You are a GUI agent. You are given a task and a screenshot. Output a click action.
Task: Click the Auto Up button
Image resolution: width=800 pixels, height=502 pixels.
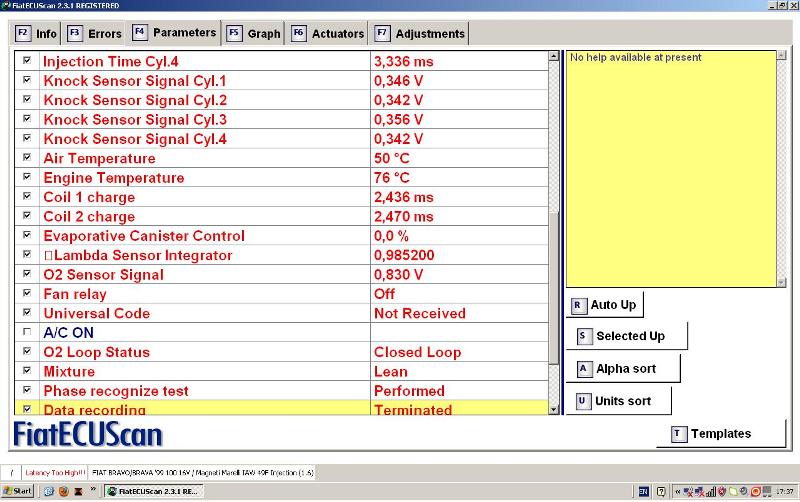click(x=604, y=305)
